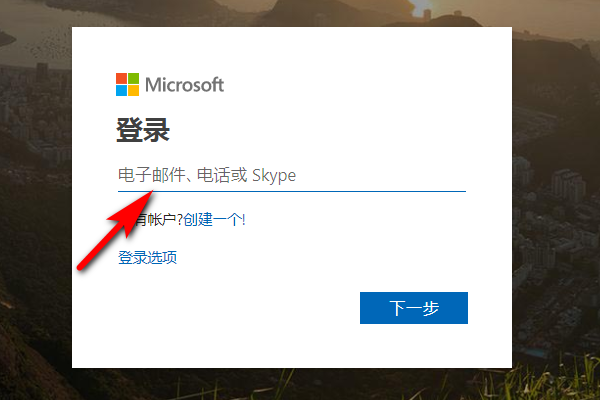Click the sun glare above the dialog
The image size is (600, 400).
point(425,10)
